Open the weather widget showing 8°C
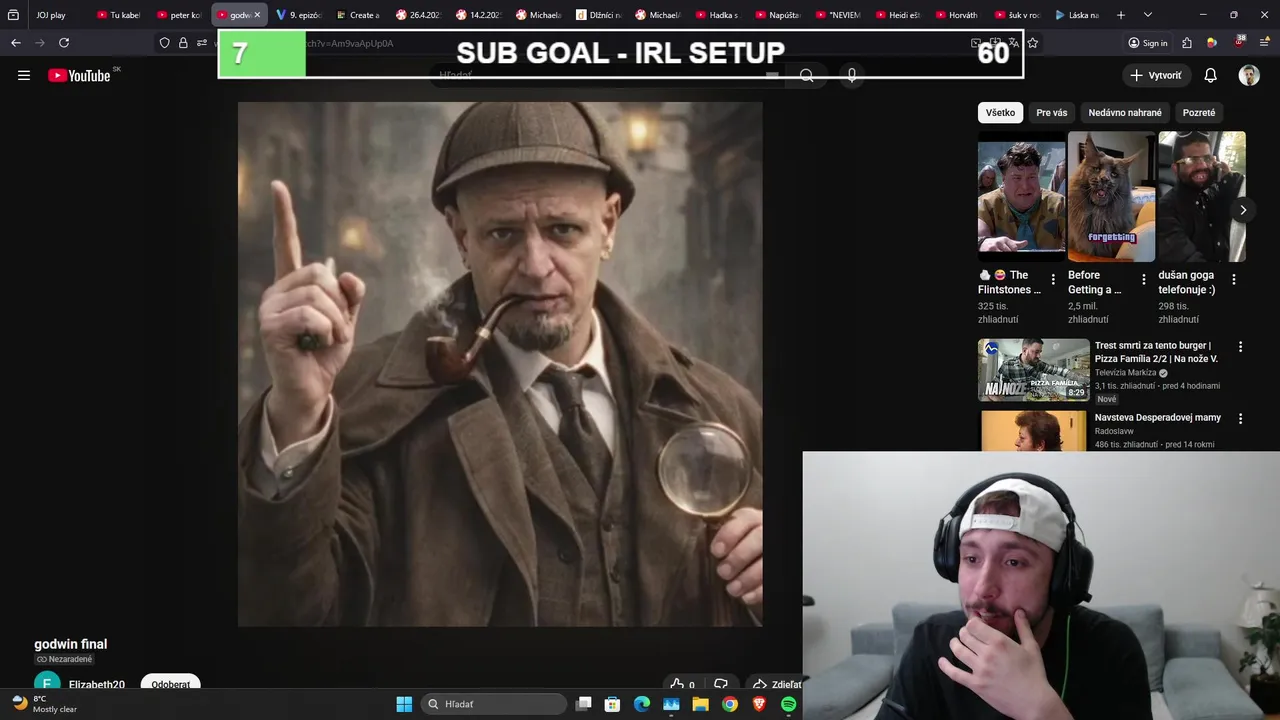Image resolution: width=1280 pixels, height=720 pixels. click(x=44, y=704)
